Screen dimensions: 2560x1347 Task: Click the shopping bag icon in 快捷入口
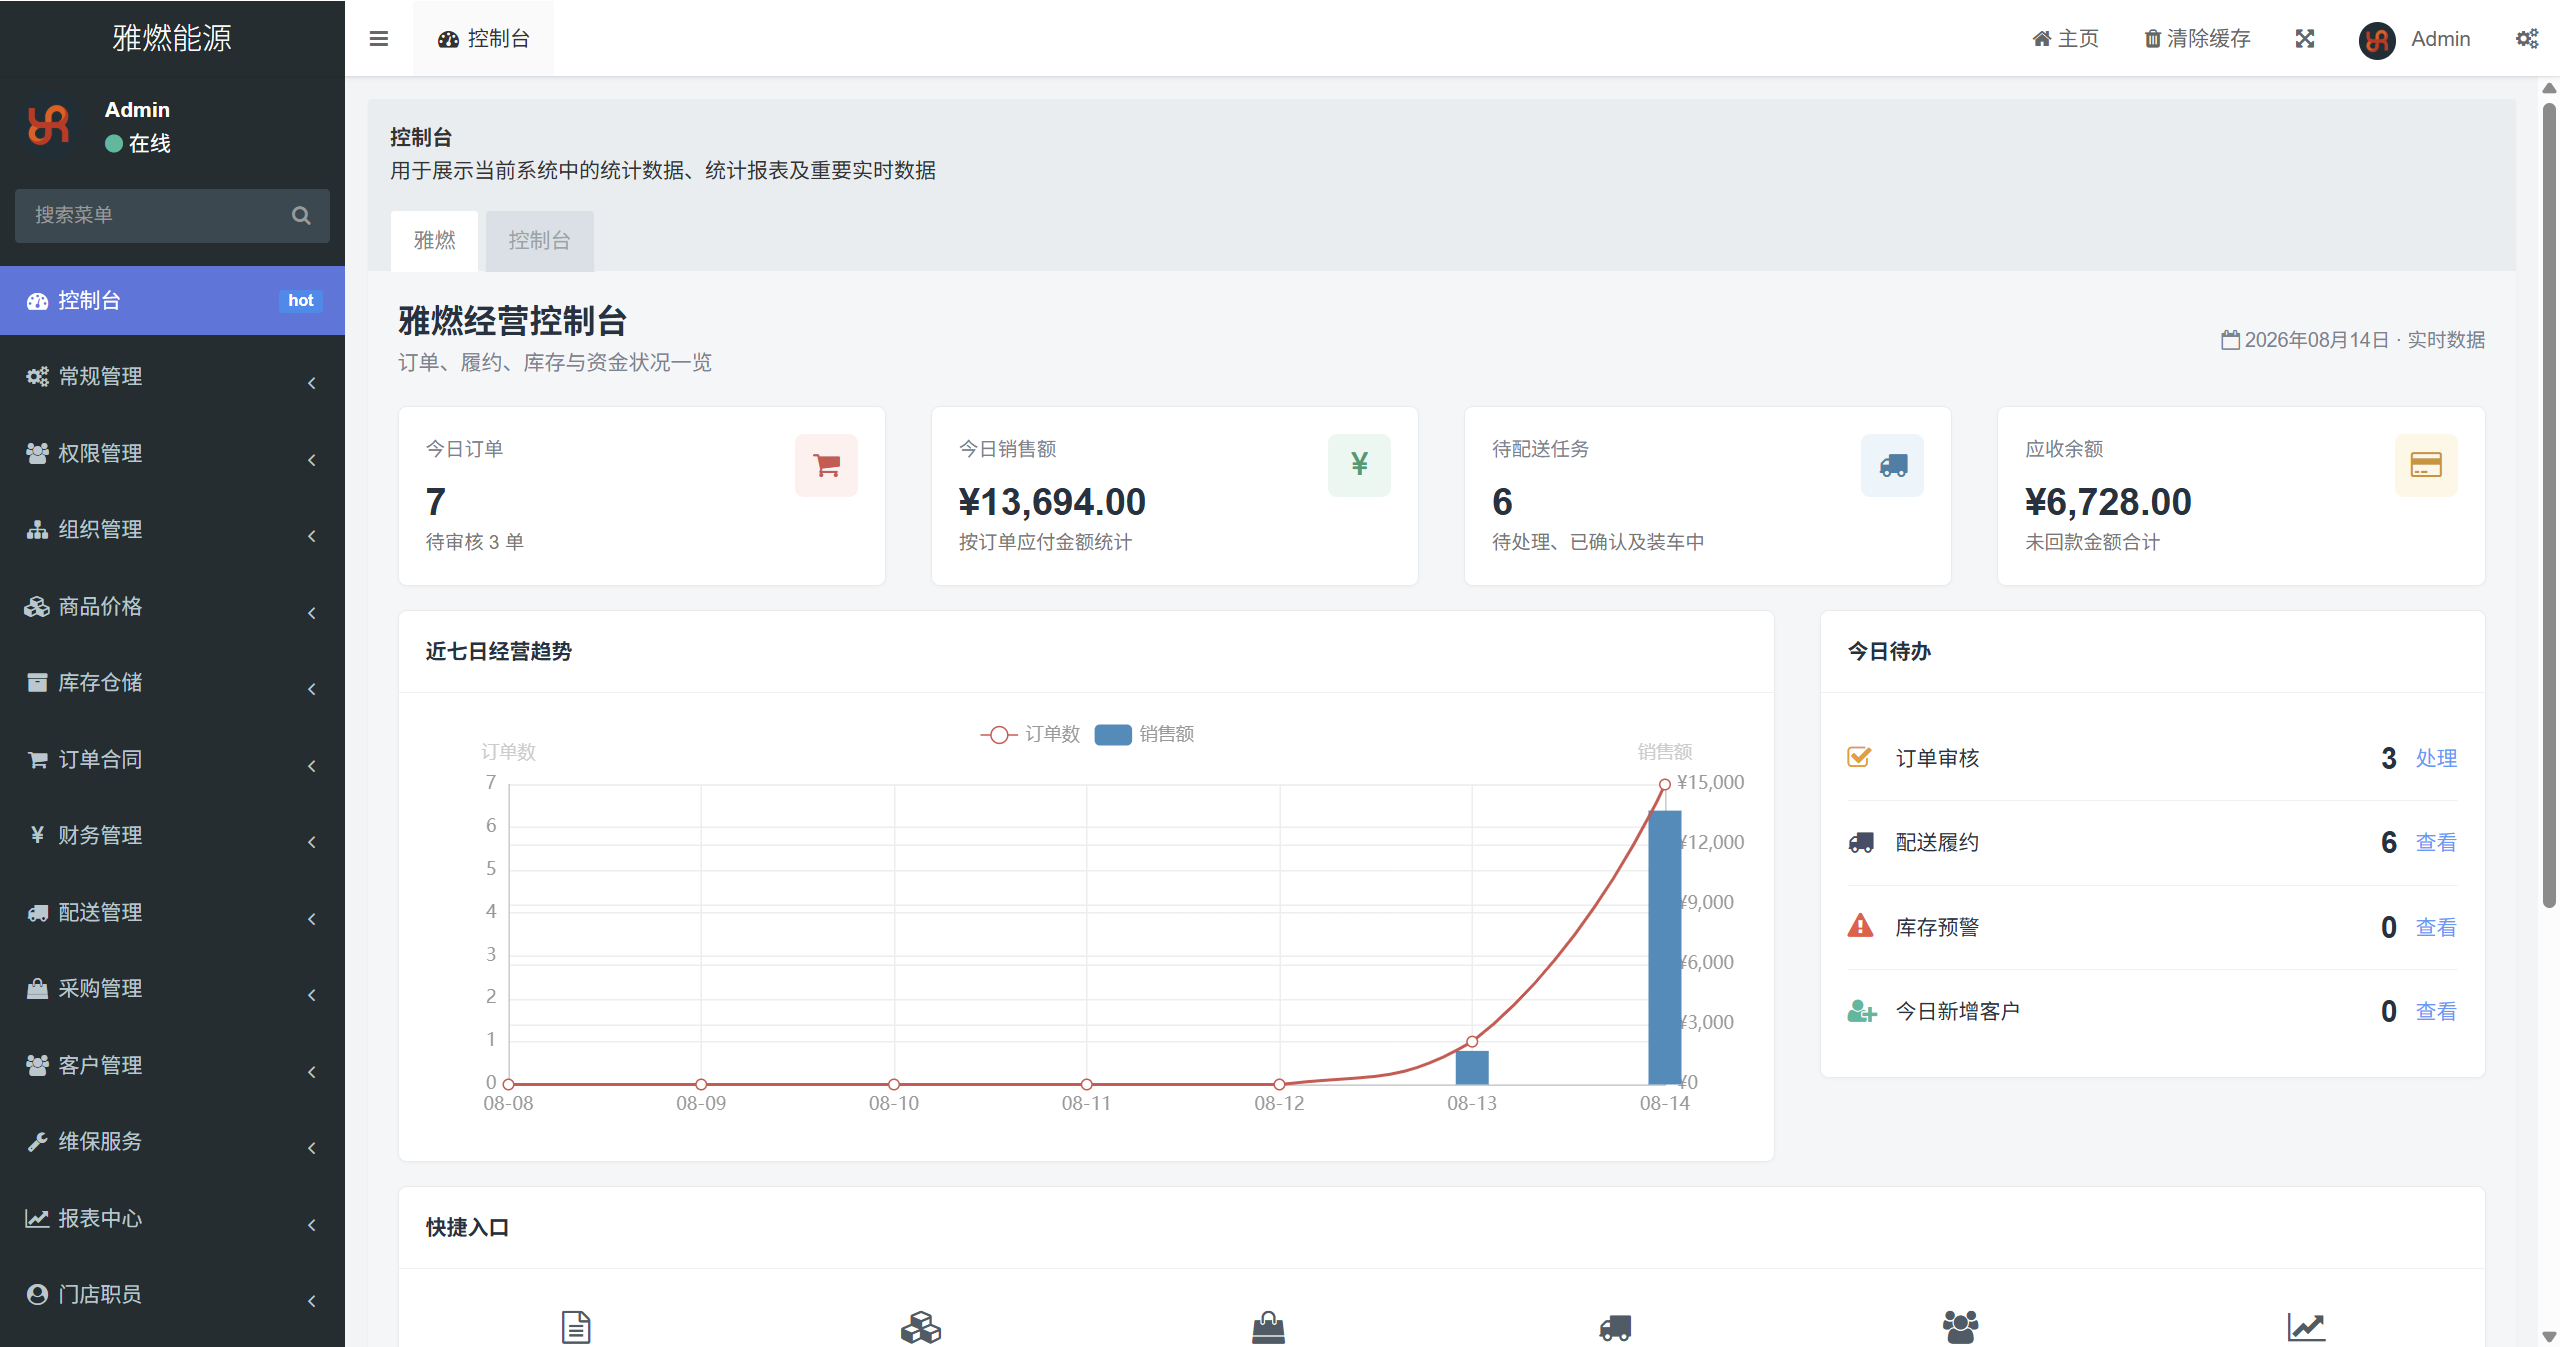1268,1327
